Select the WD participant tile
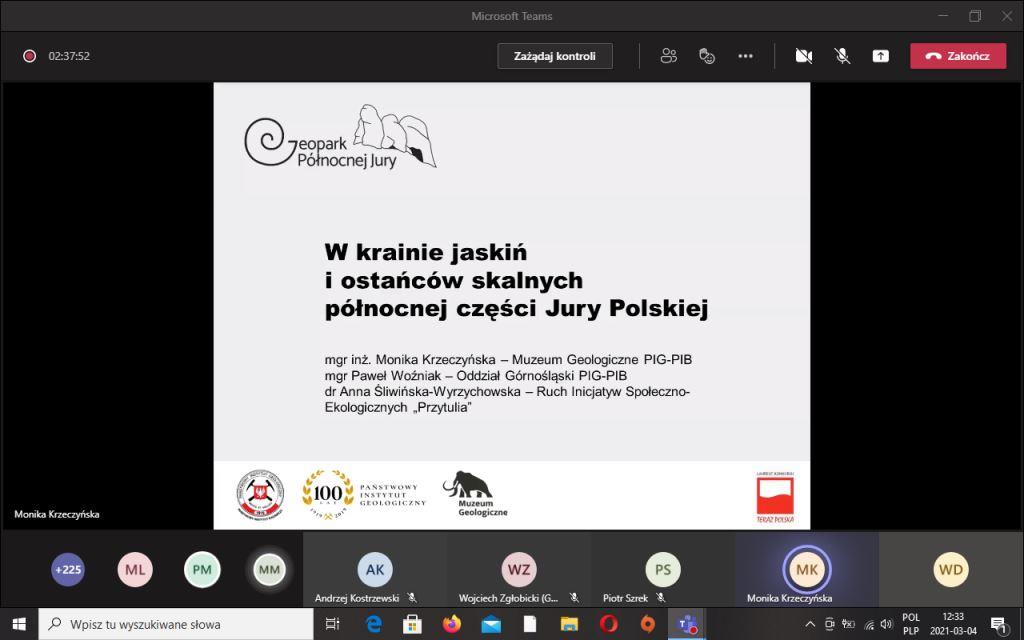Image resolution: width=1024 pixels, height=640 pixels. (x=951, y=570)
